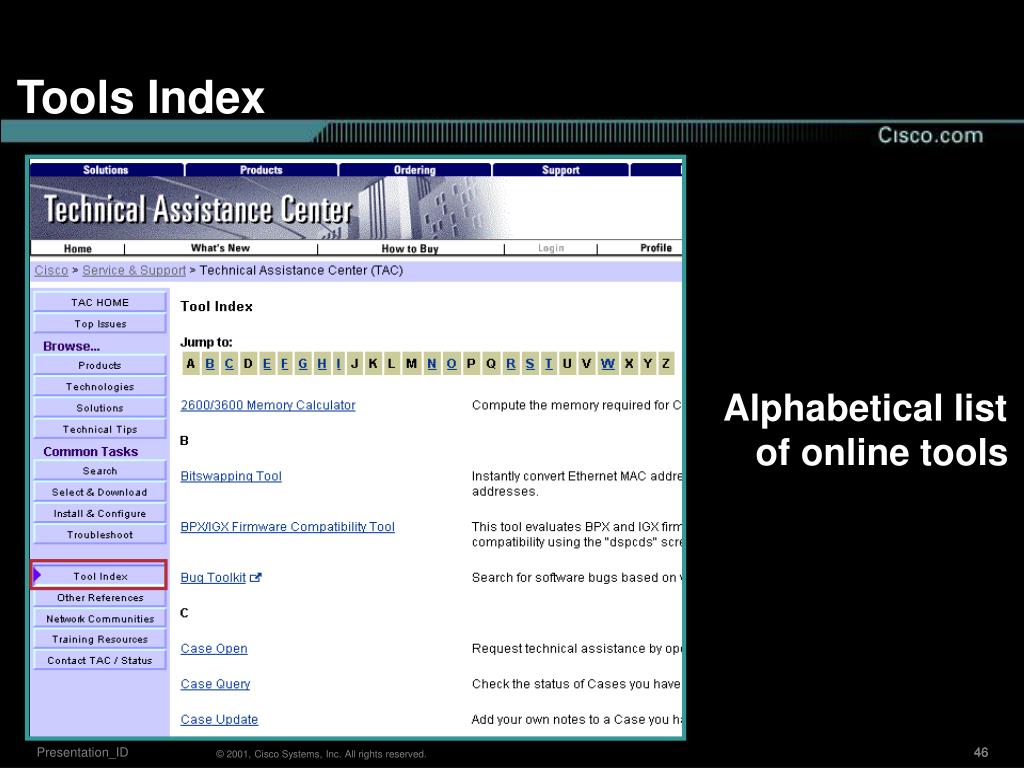
Task: Click 'Search for software bugs' description text
Action: click(575, 577)
